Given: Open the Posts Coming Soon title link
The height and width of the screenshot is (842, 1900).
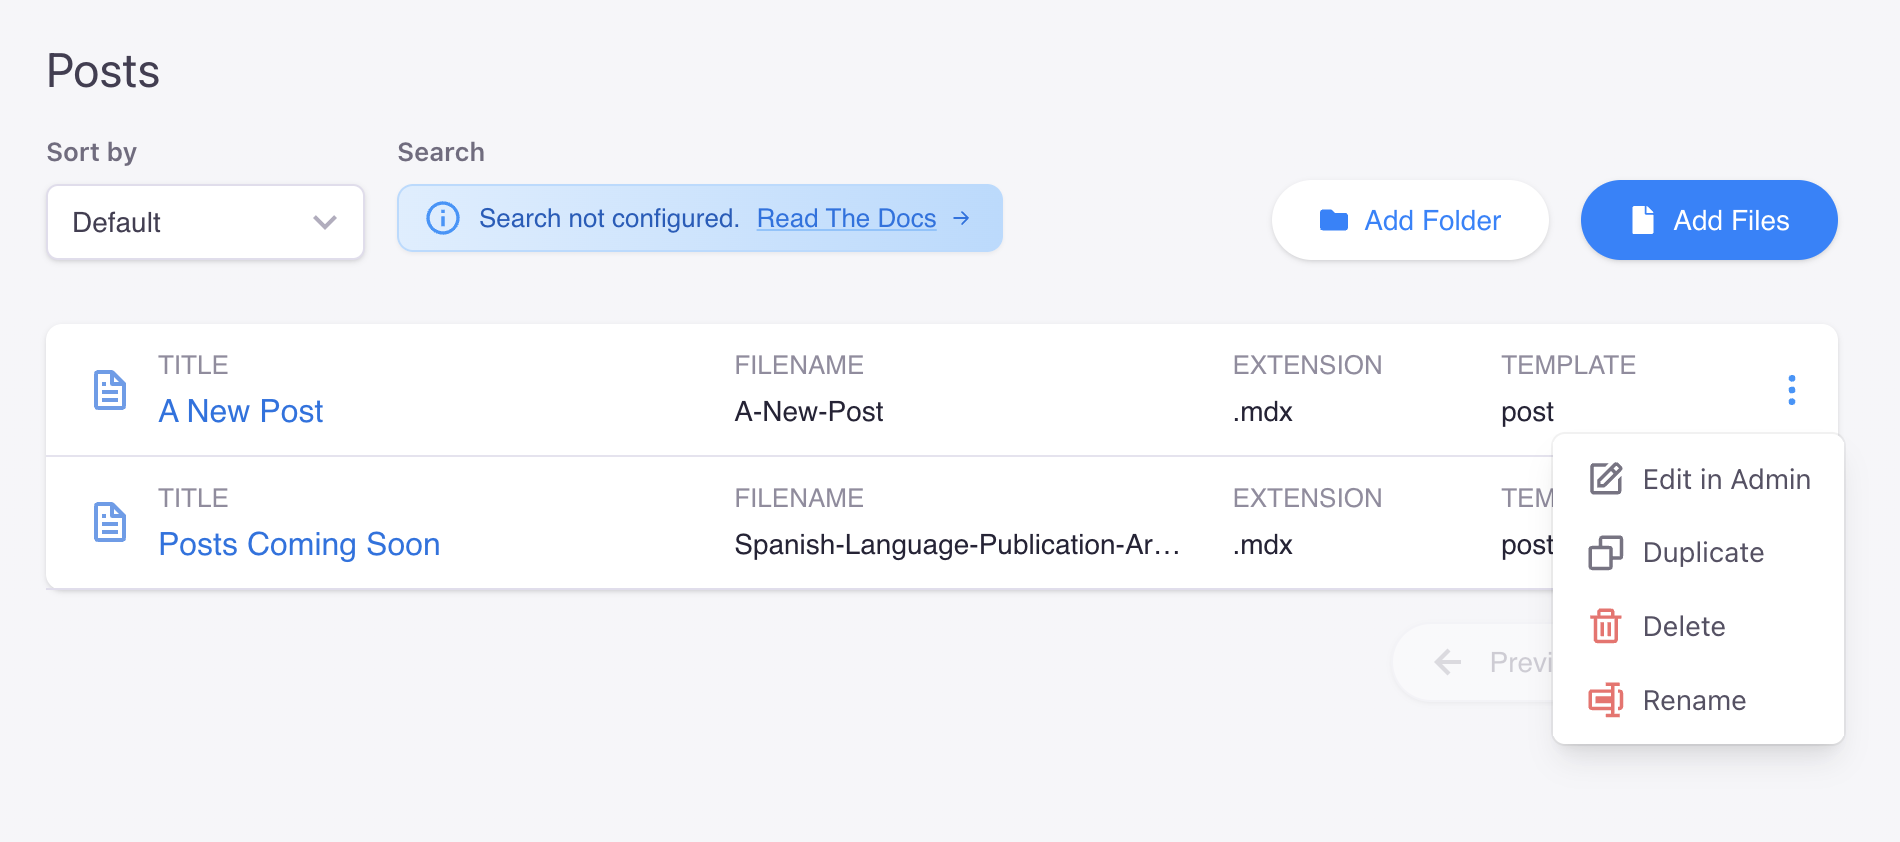Looking at the screenshot, I should click(299, 544).
